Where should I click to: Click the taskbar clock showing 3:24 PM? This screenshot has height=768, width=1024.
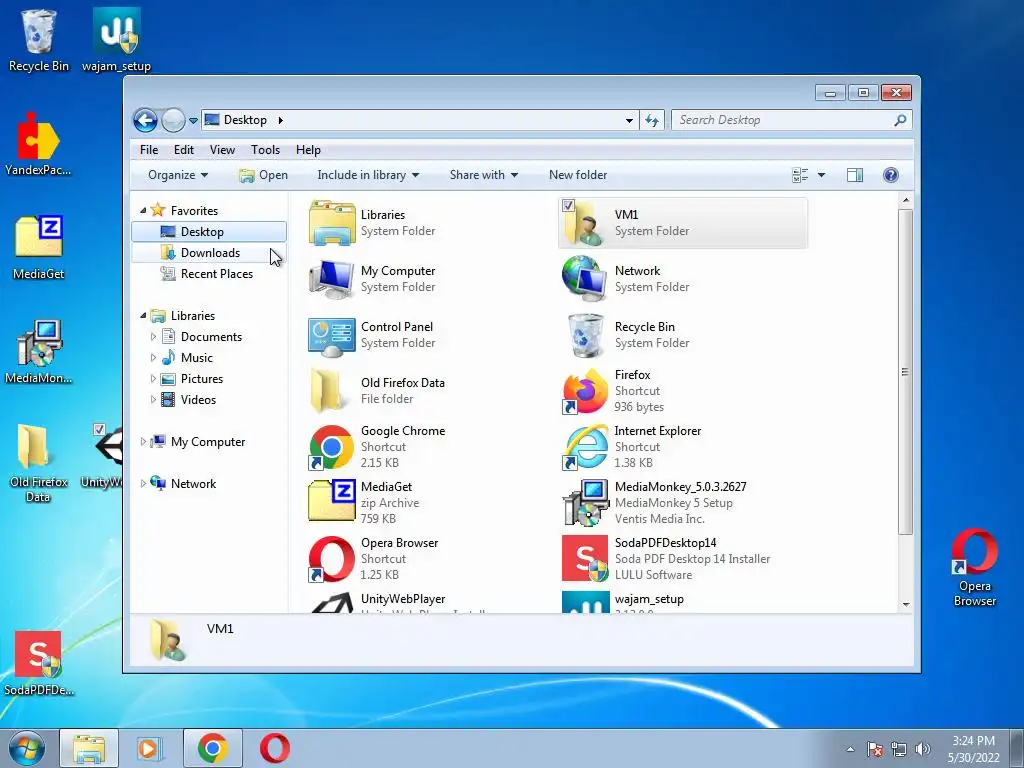(973, 749)
